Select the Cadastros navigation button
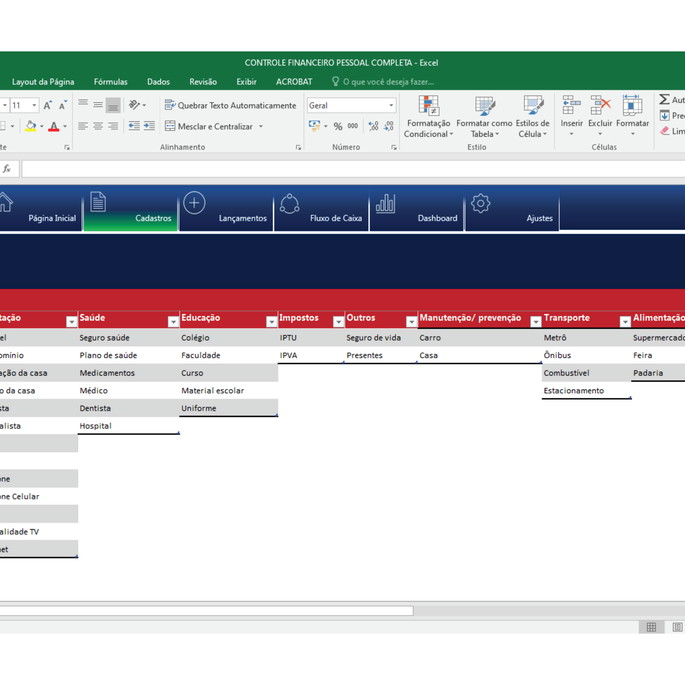The image size is (685, 685). [131, 208]
